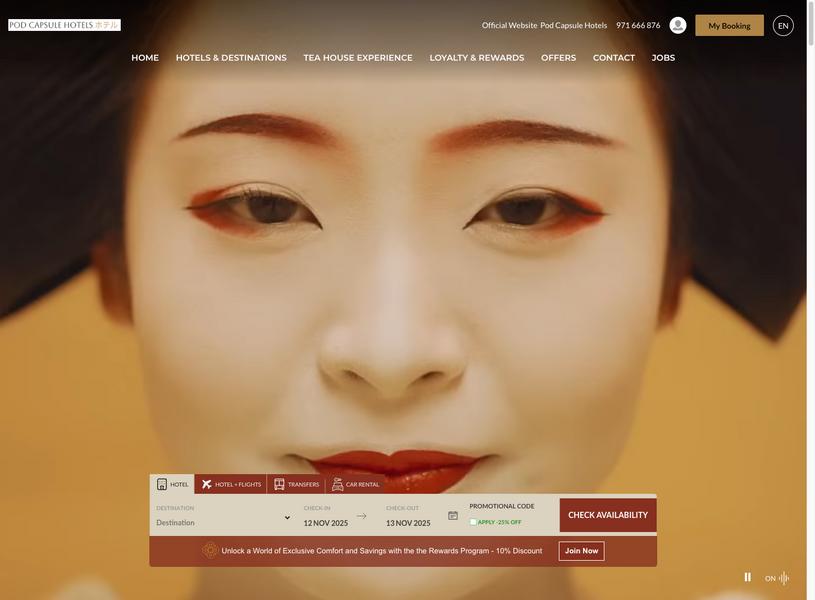Open the Transfers booking tab
The width and height of the screenshot is (815, 600).
[296, 484]
